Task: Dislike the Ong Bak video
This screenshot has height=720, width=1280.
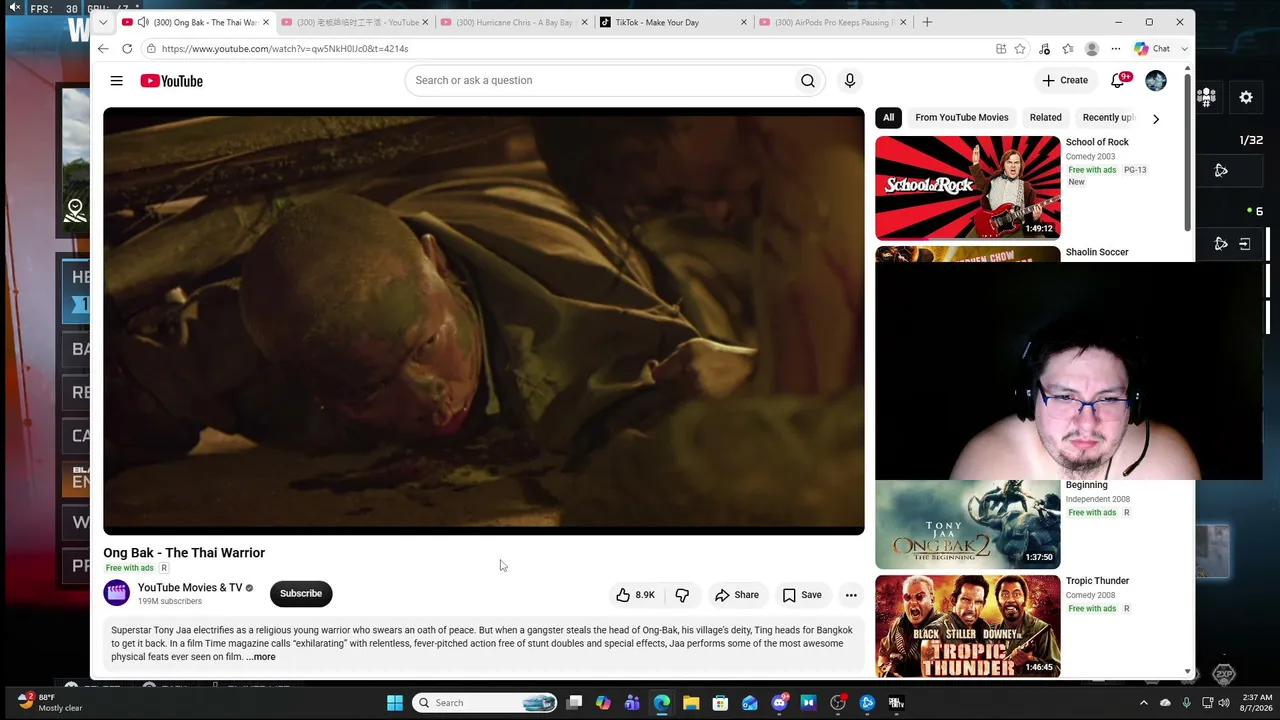Action: 682,595
